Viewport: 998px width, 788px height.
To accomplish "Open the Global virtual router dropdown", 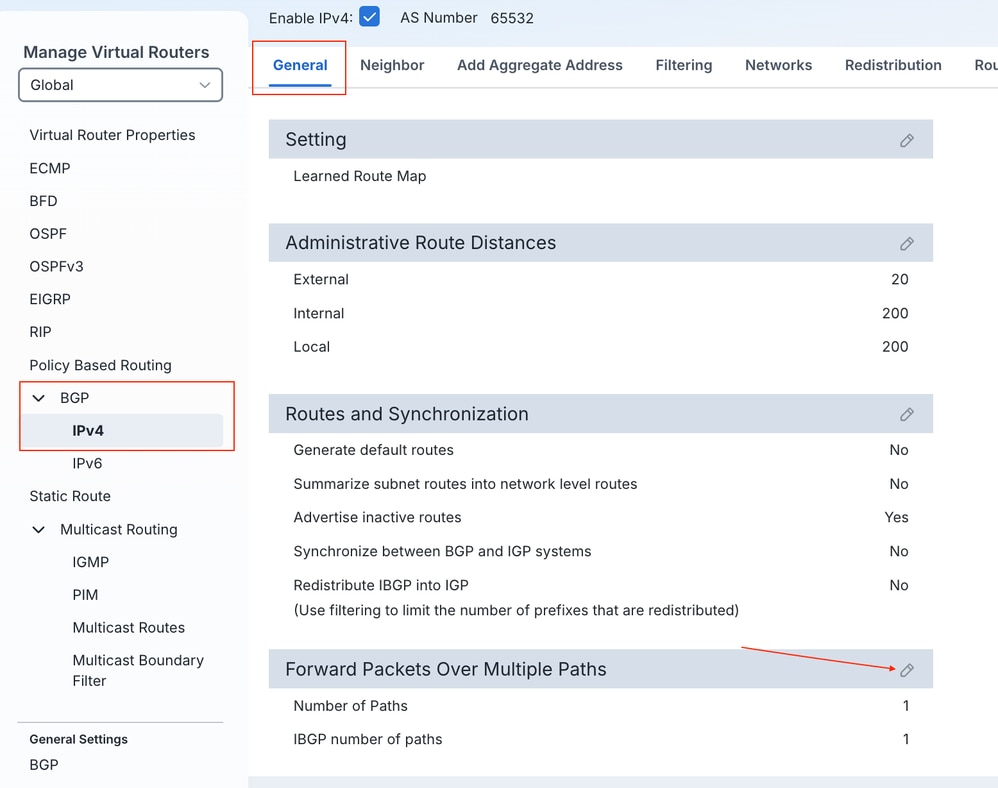I will 120,85.
